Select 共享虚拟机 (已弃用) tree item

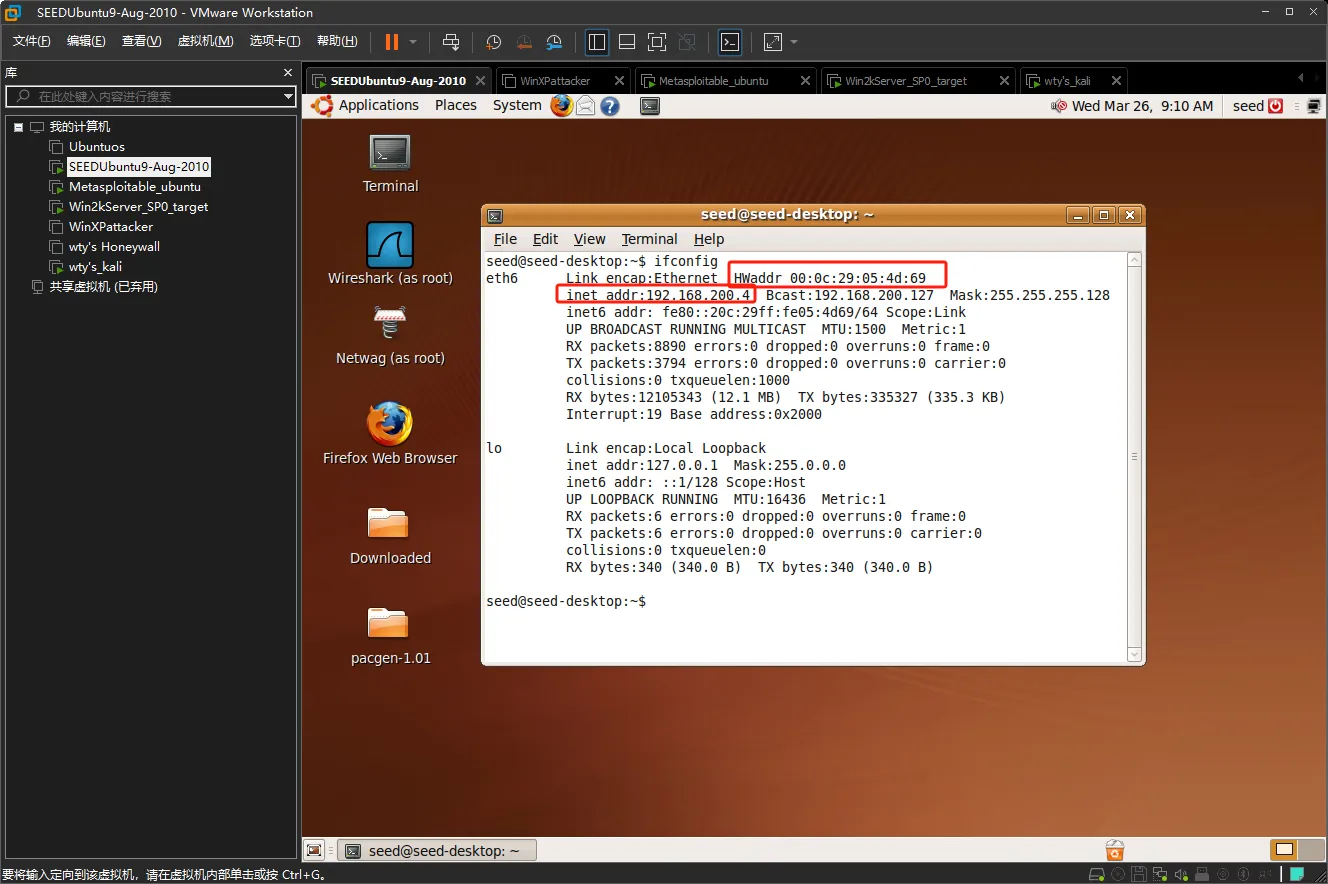pyautogui.click(x=104, y=287)
